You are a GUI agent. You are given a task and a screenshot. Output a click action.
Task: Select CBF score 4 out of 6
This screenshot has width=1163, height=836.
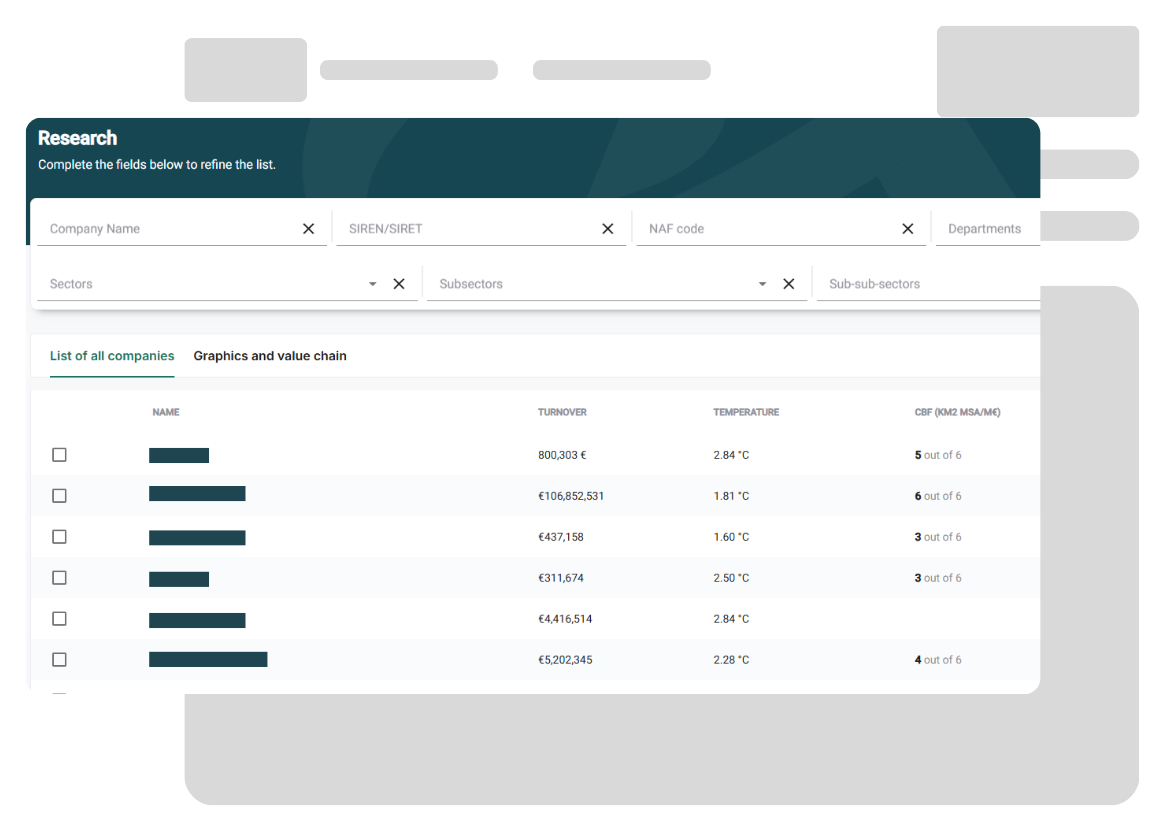[938, 659]
